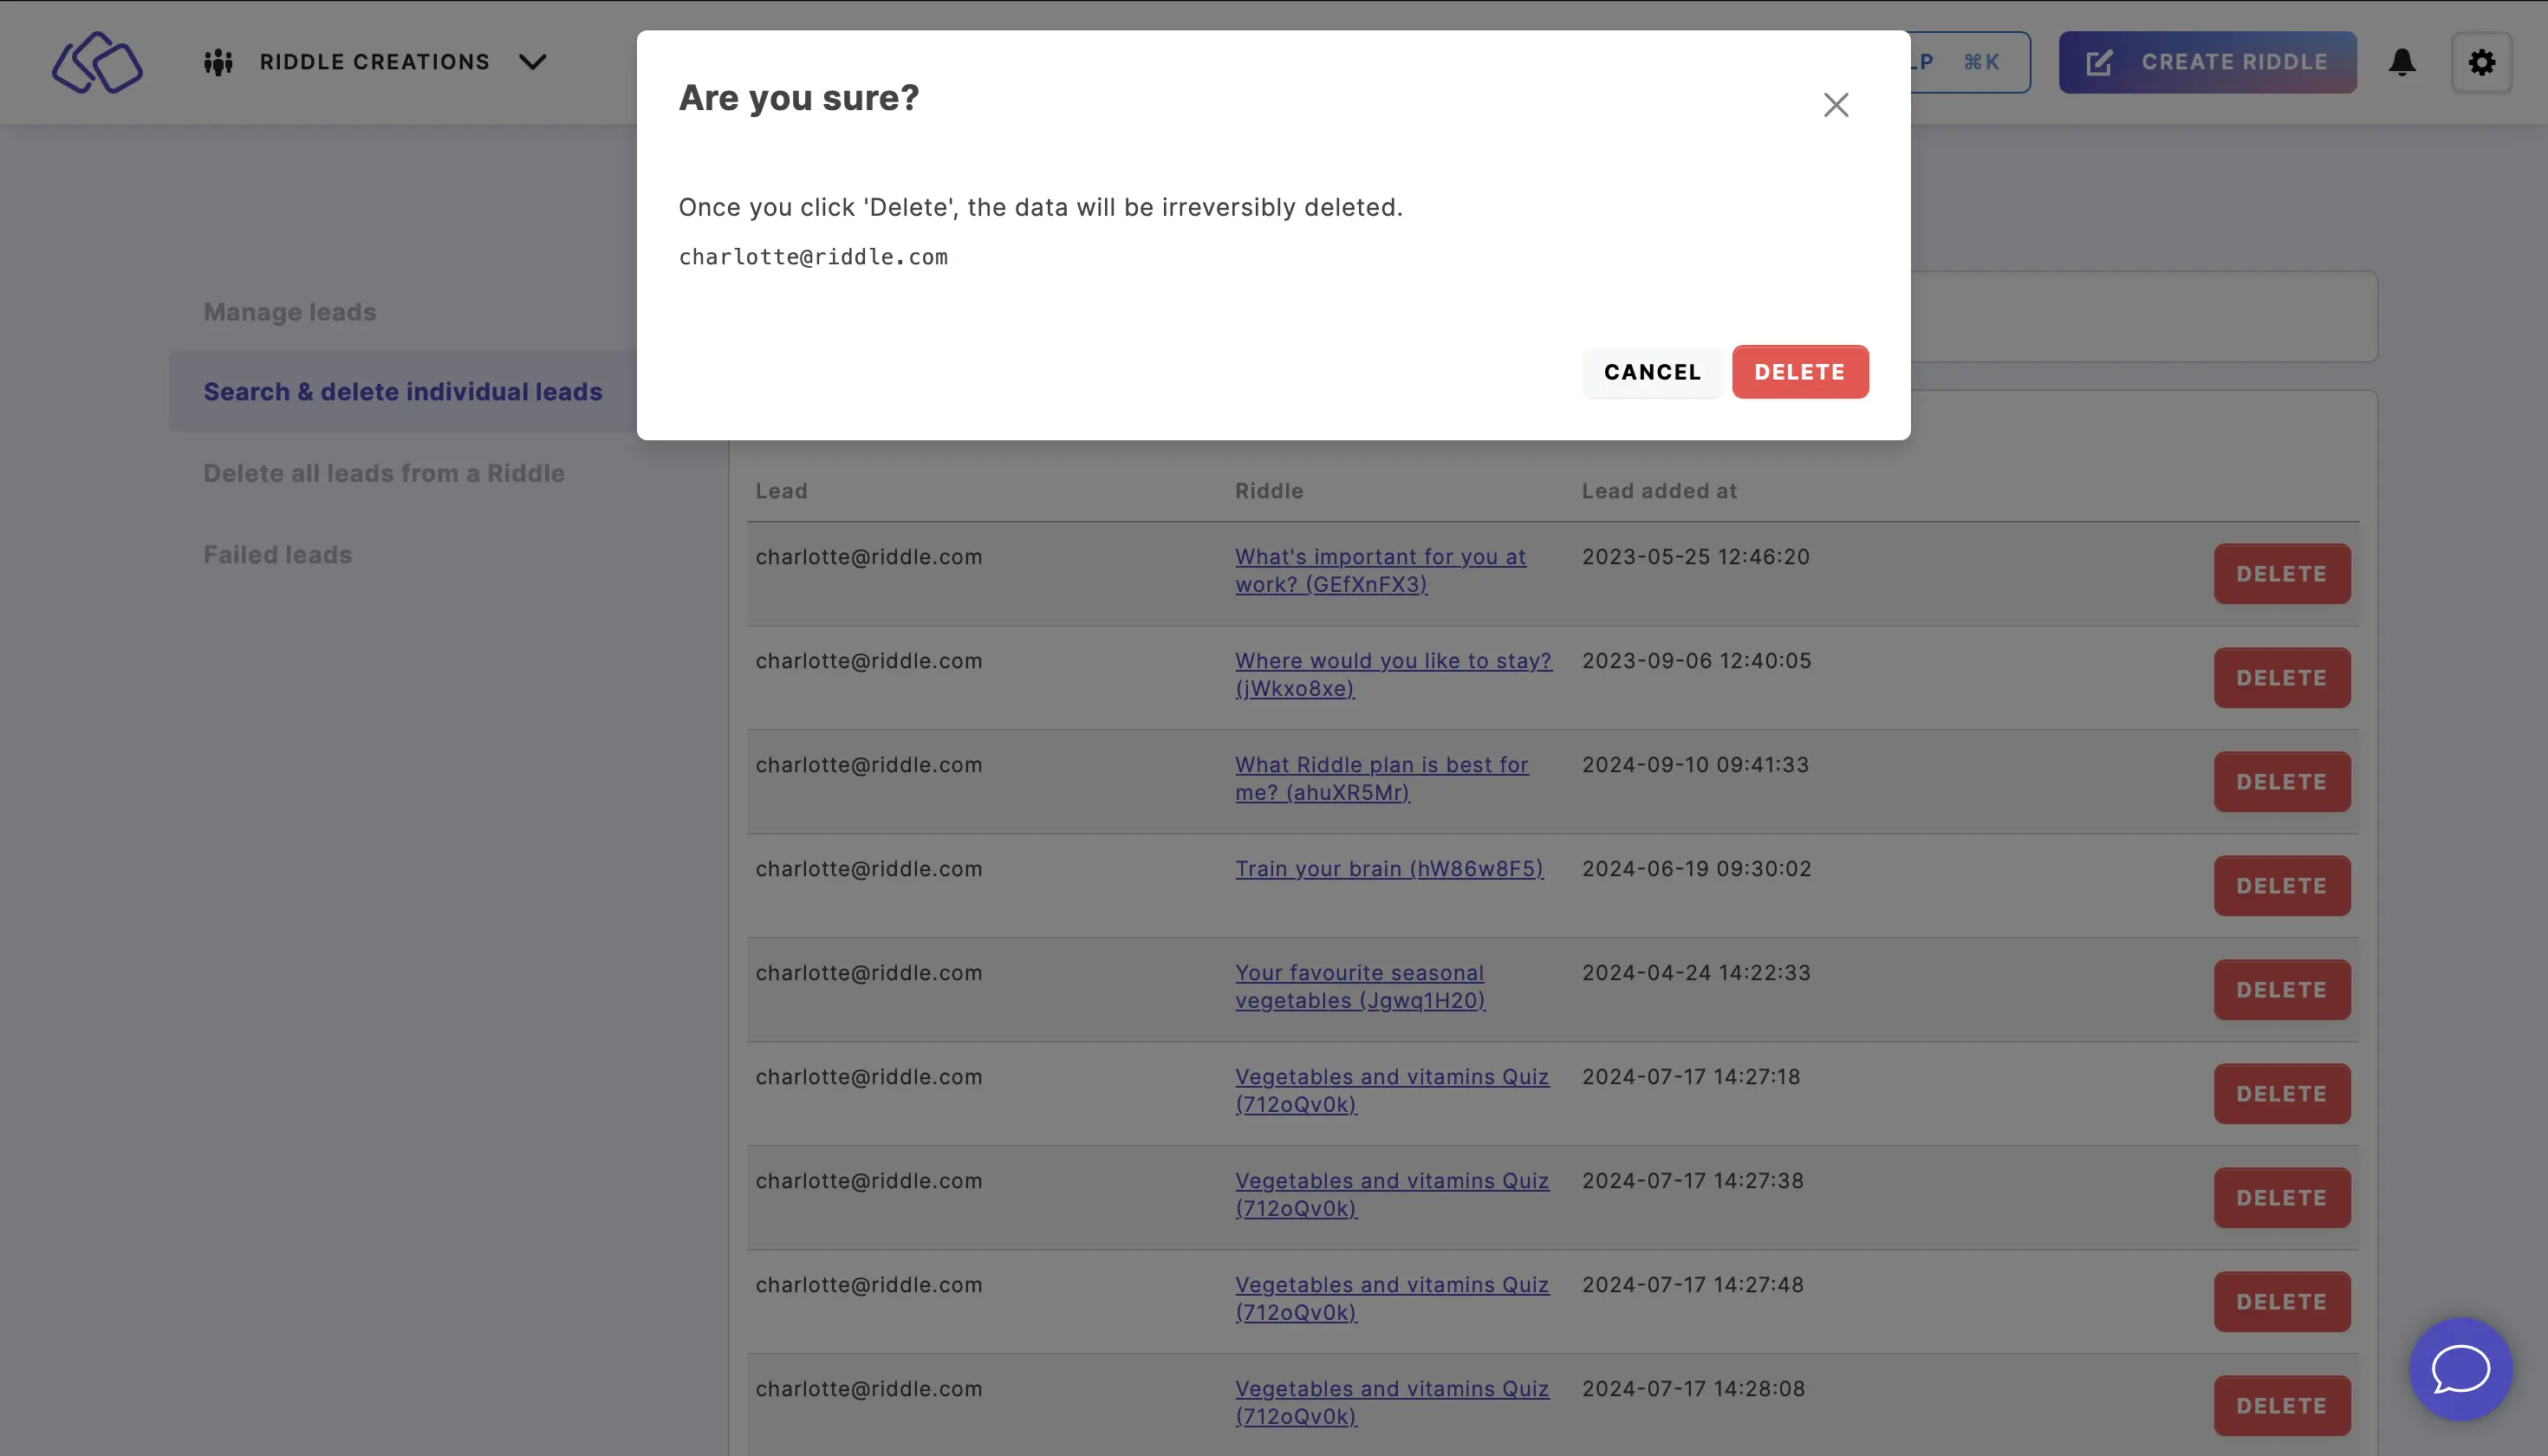
Task: Click the Cancel button on modal
Action: click(1652, 371)
